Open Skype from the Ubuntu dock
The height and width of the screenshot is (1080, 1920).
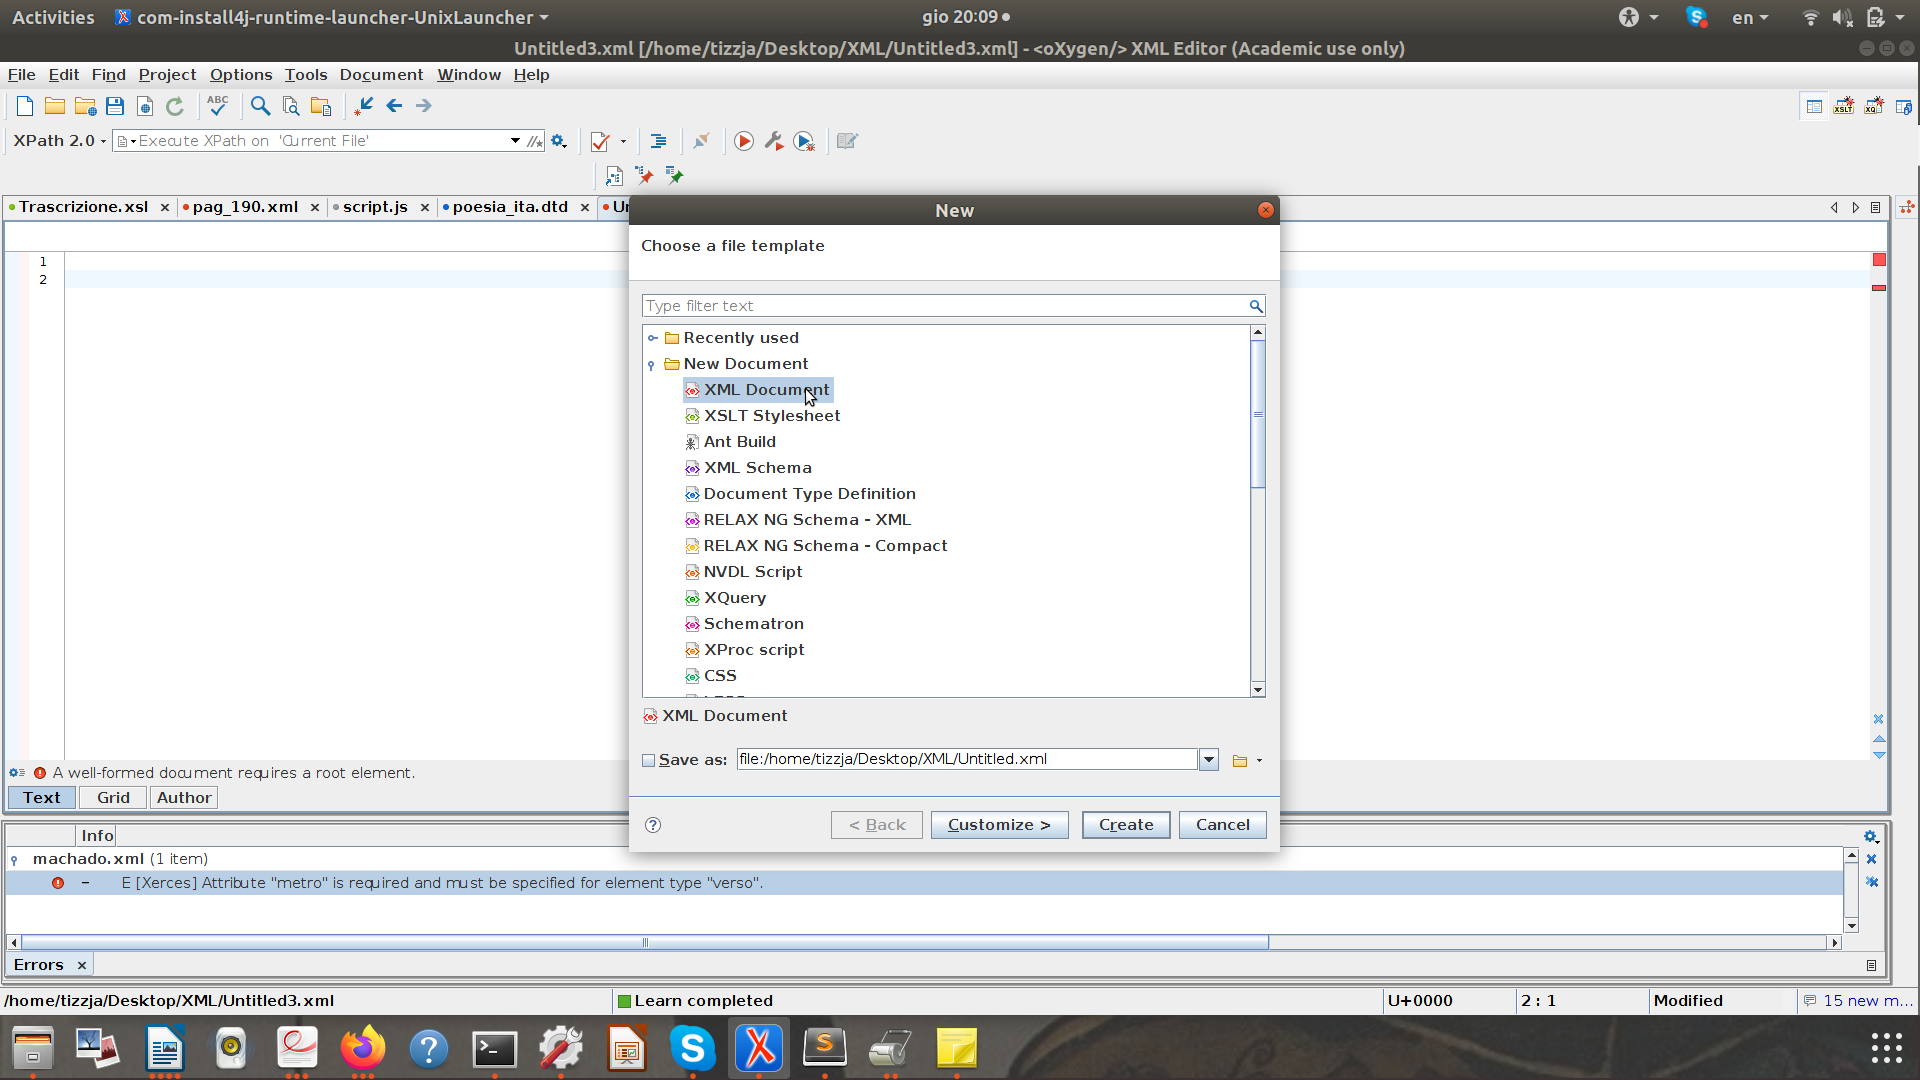[693, 1048]
